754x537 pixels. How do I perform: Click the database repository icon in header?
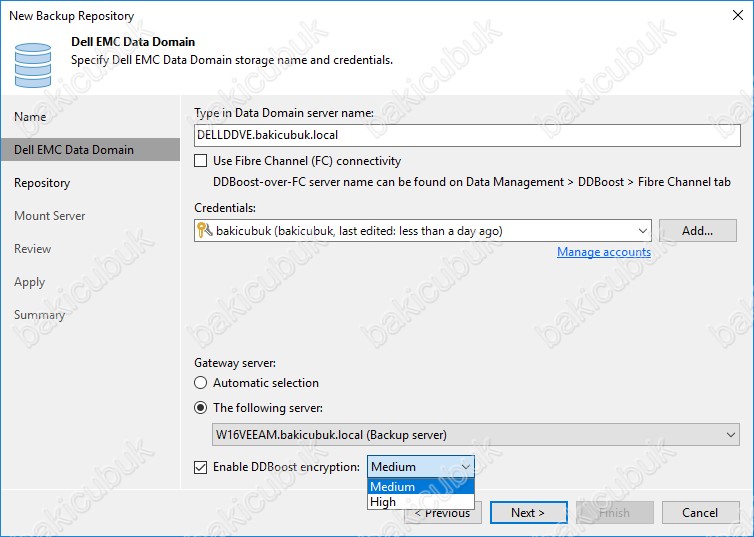click(x=33, y=65)
